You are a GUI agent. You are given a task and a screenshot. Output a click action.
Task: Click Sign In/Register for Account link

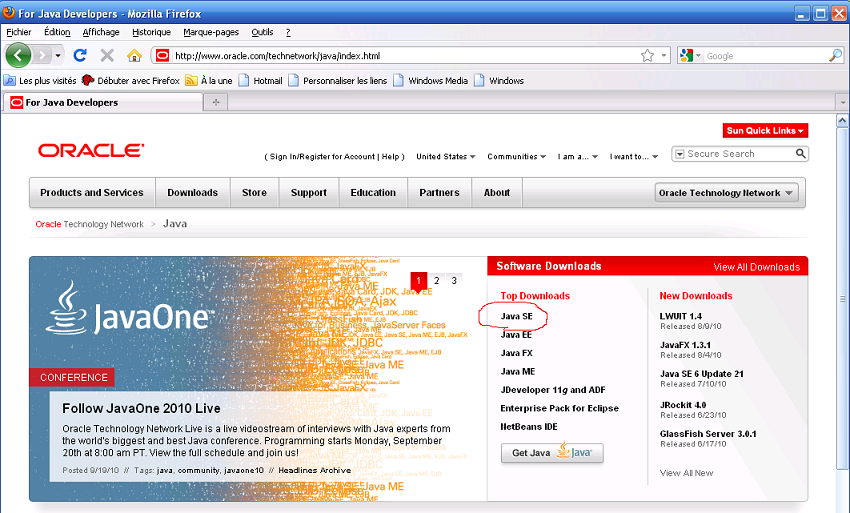322,157
